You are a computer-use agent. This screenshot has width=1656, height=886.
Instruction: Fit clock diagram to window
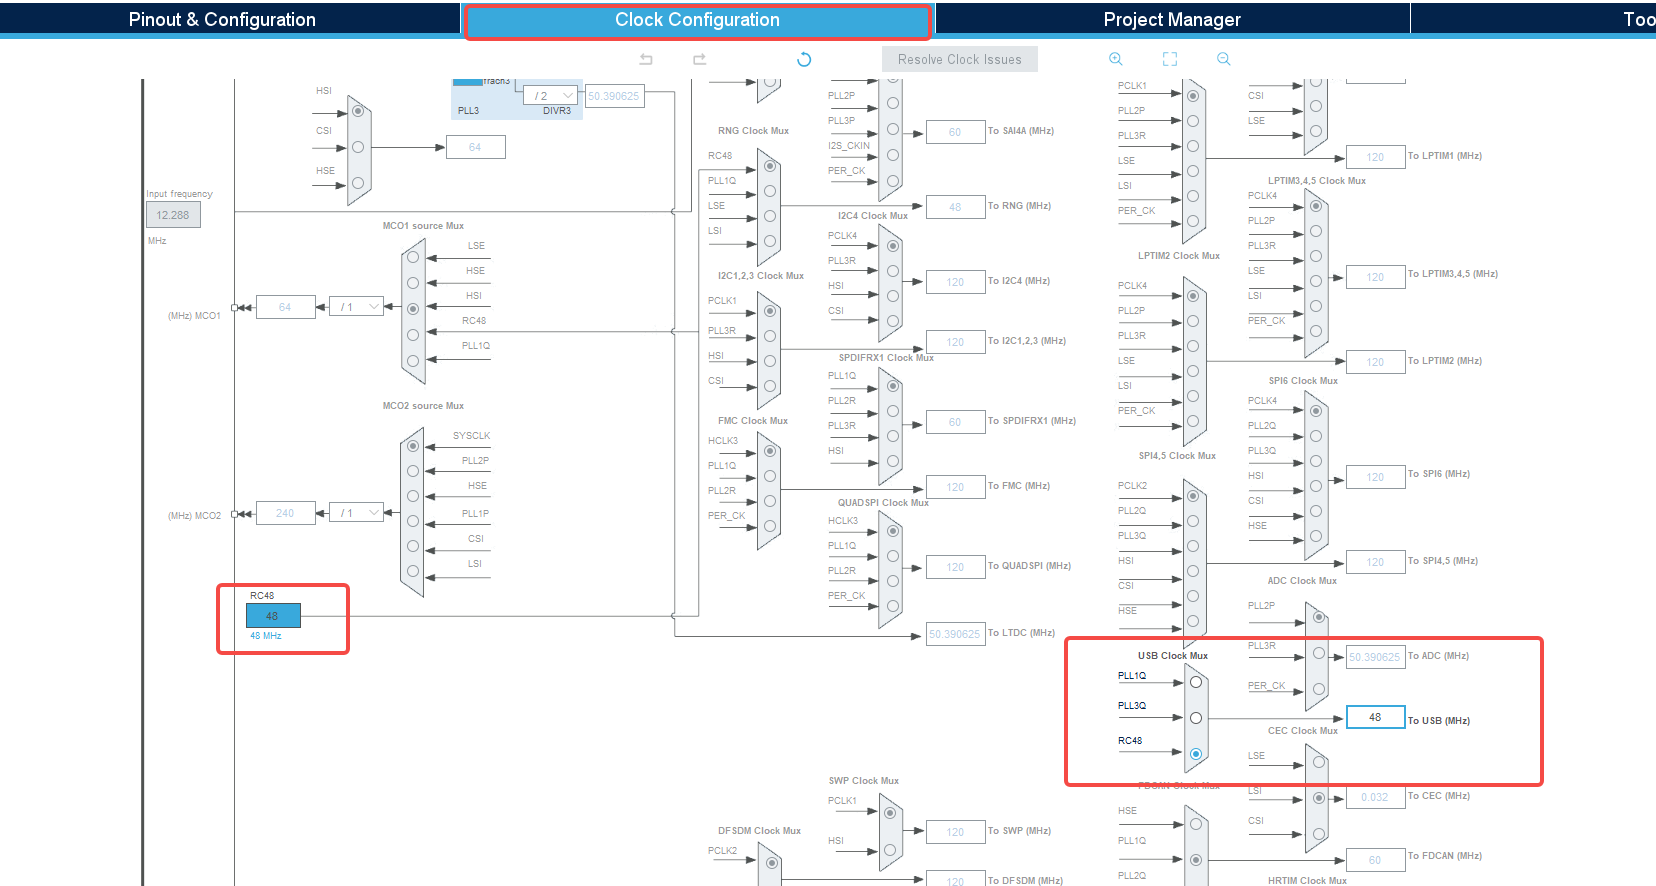(1170, 59)
